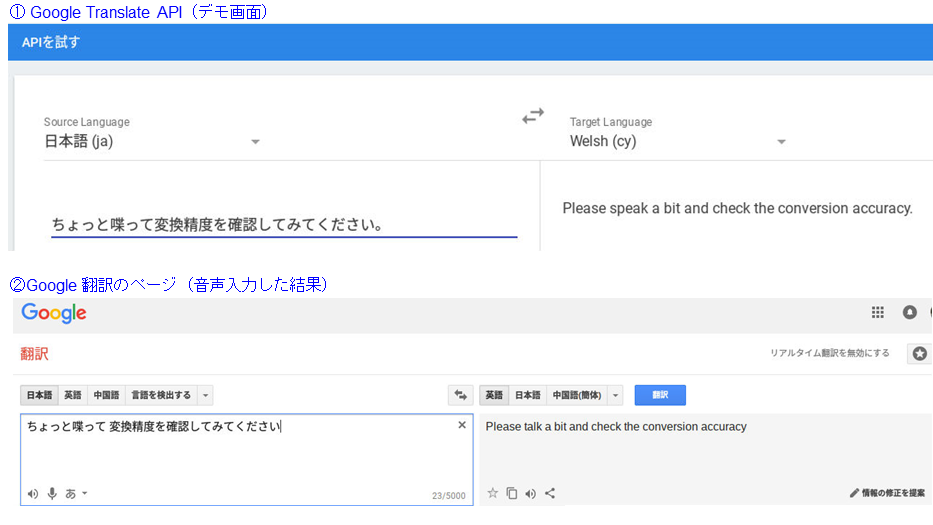Open the Source Language 日本語 (ja) dropdown
The width and height of the screenshot is (933, 525).
[152, 142]
